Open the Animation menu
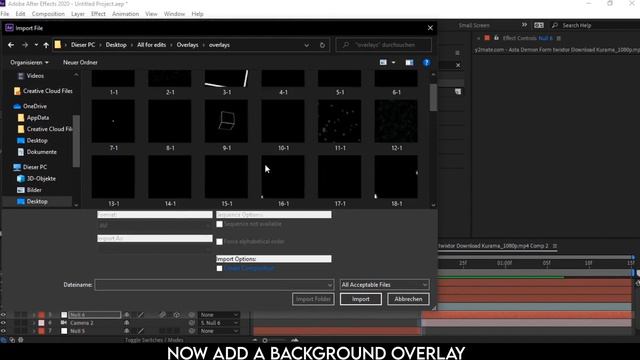The image size is (640, 360). coord(125,14)
